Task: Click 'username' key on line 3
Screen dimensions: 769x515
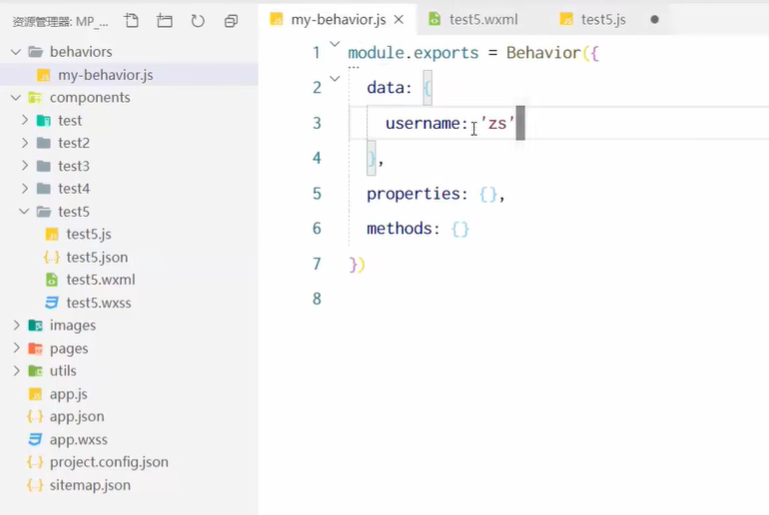Action: coord(422,124)
